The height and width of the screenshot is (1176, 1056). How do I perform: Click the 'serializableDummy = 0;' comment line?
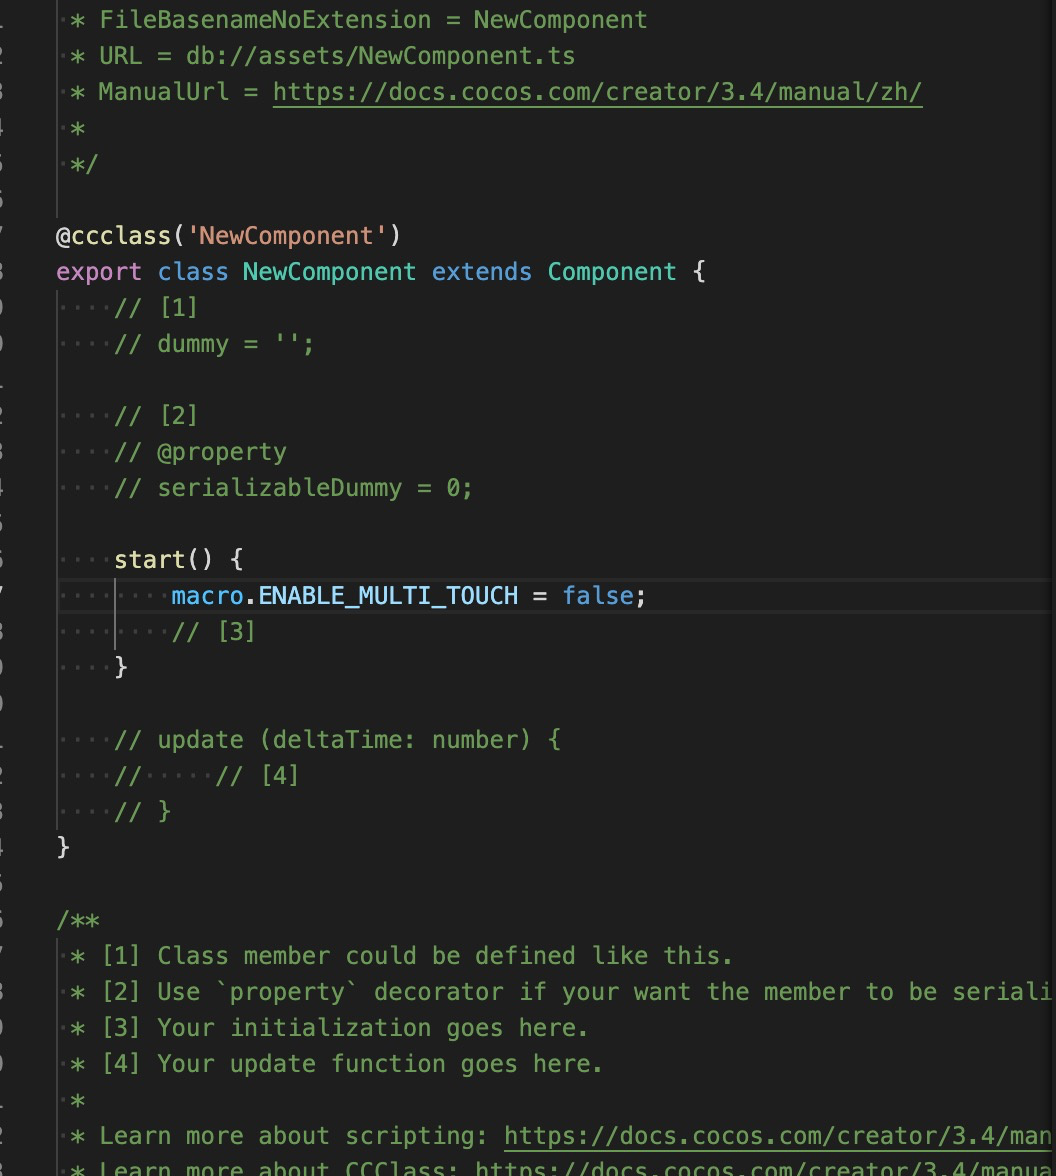pyautogui.click(x=314, y=488)
